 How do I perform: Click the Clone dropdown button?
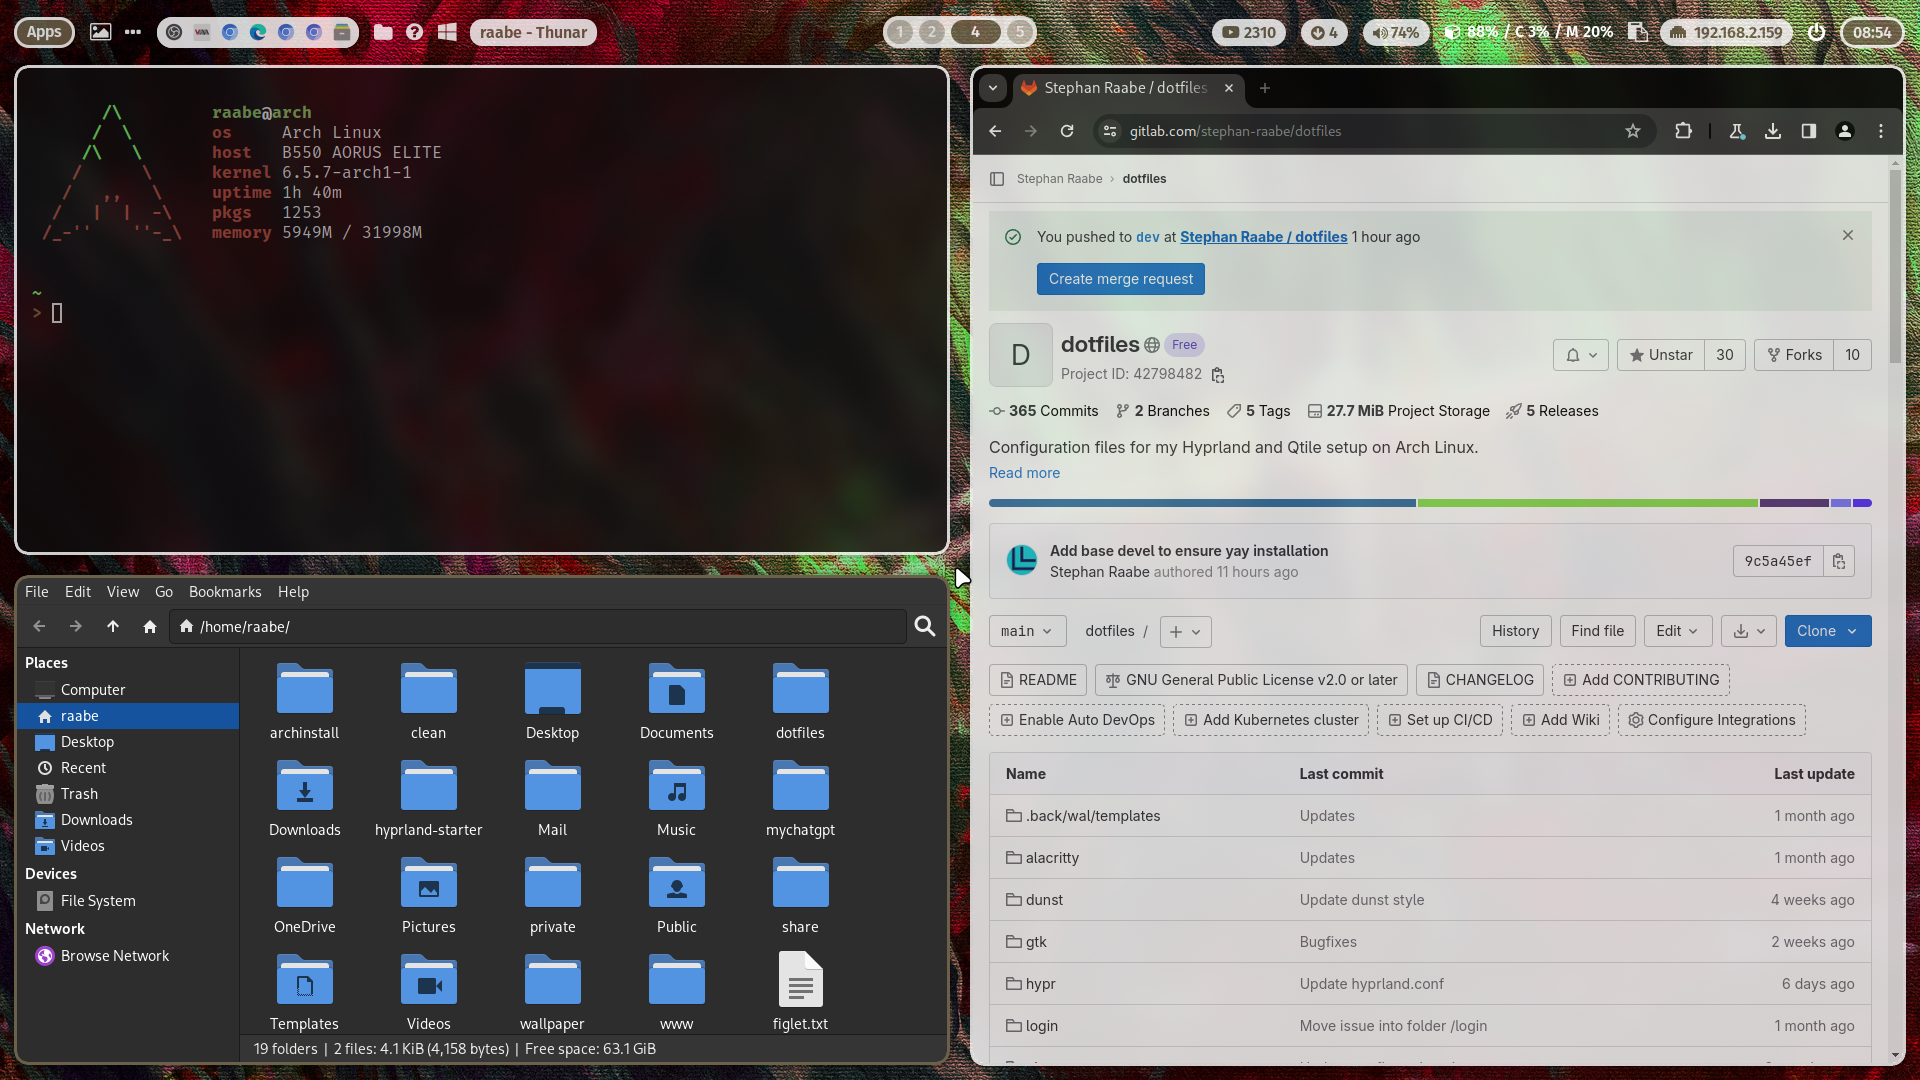coord(1828,630)
